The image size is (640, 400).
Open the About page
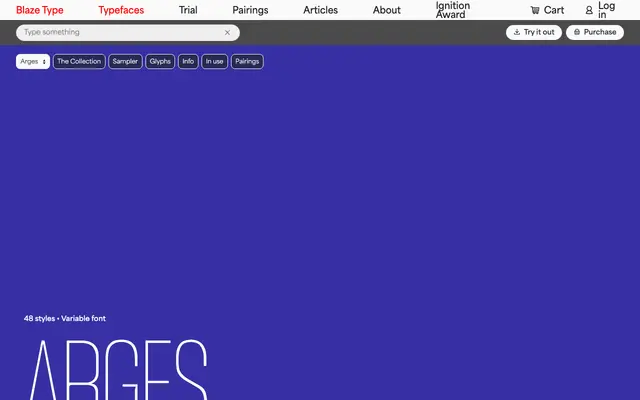[x=387, y=10]
